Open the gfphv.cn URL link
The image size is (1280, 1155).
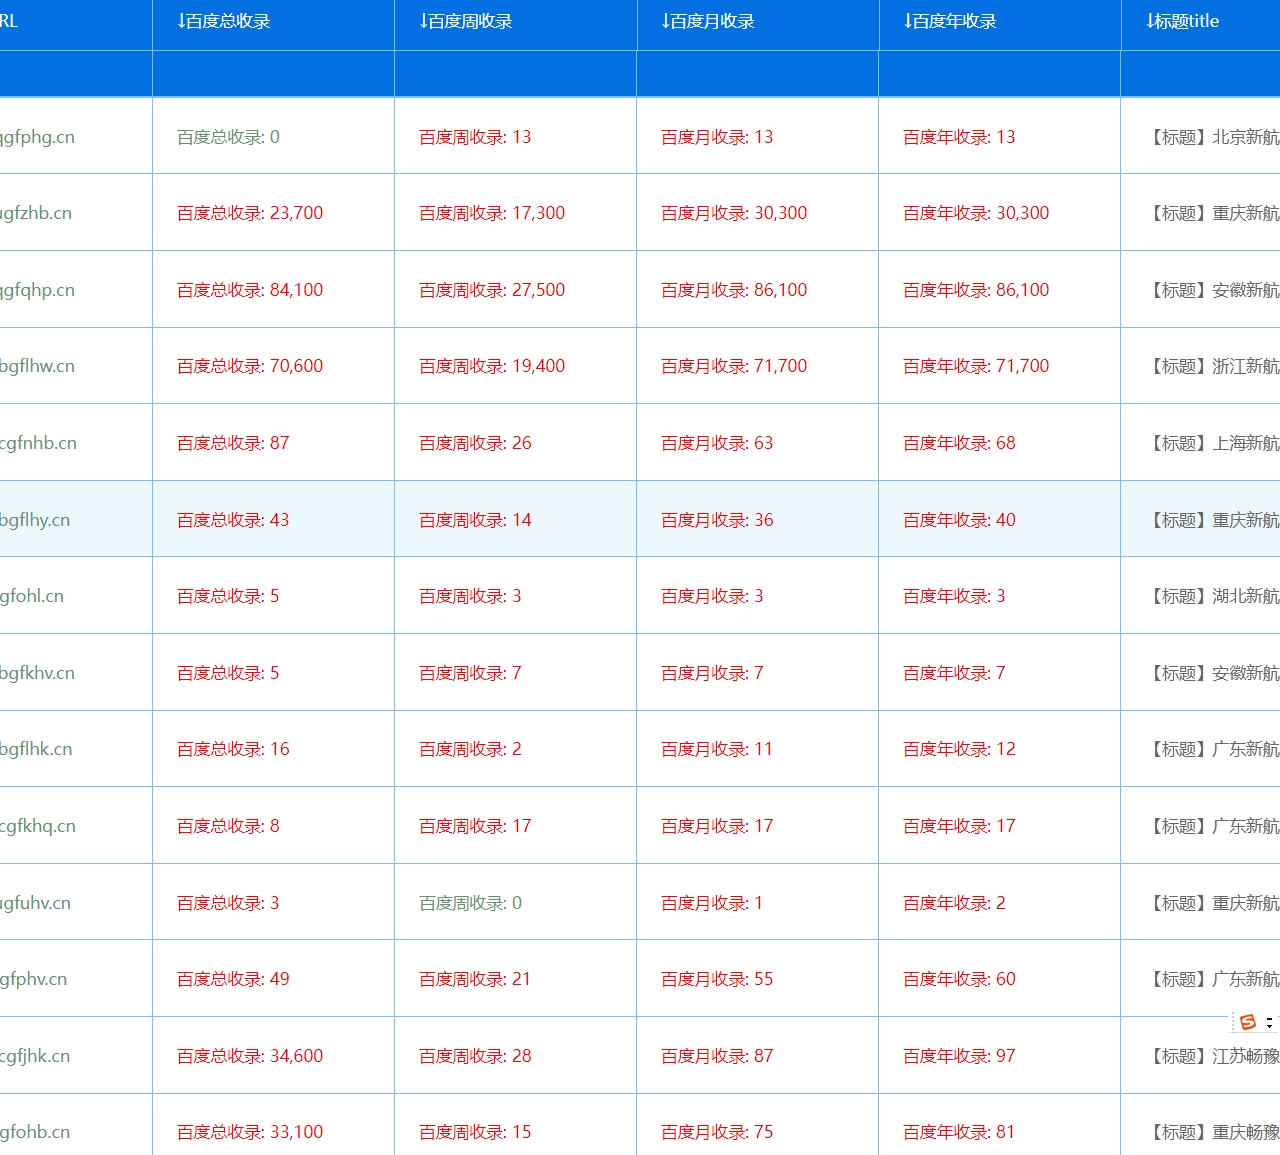pos(33,979)
